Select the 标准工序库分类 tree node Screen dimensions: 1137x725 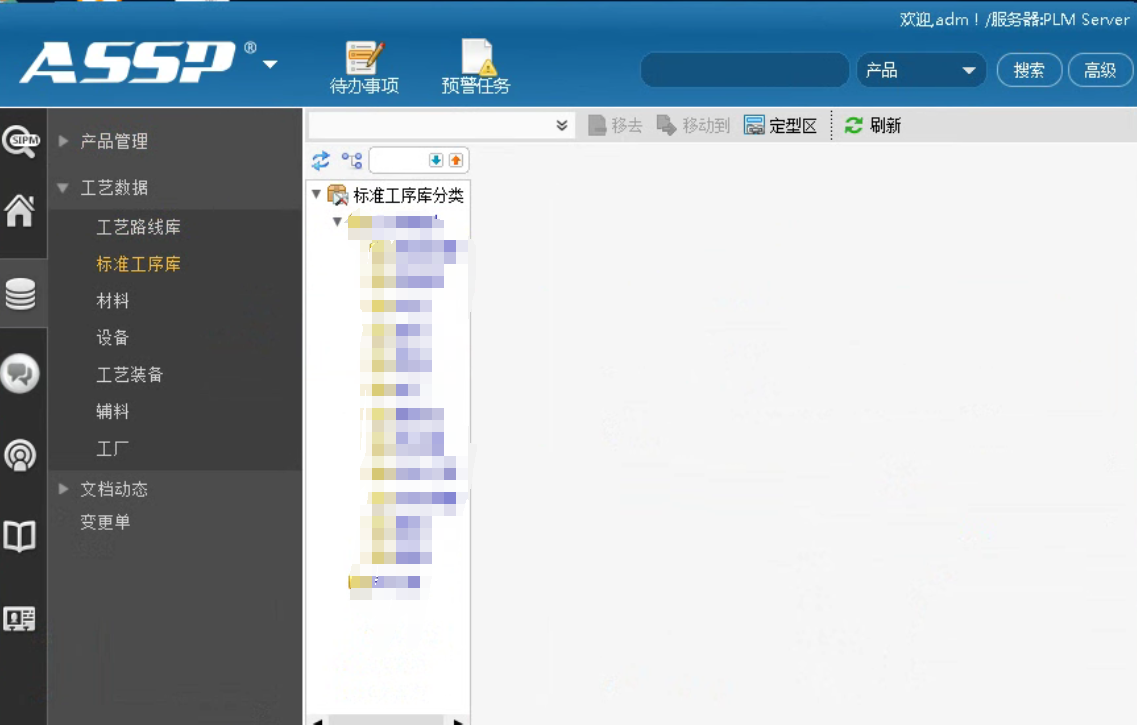[408, 195]
